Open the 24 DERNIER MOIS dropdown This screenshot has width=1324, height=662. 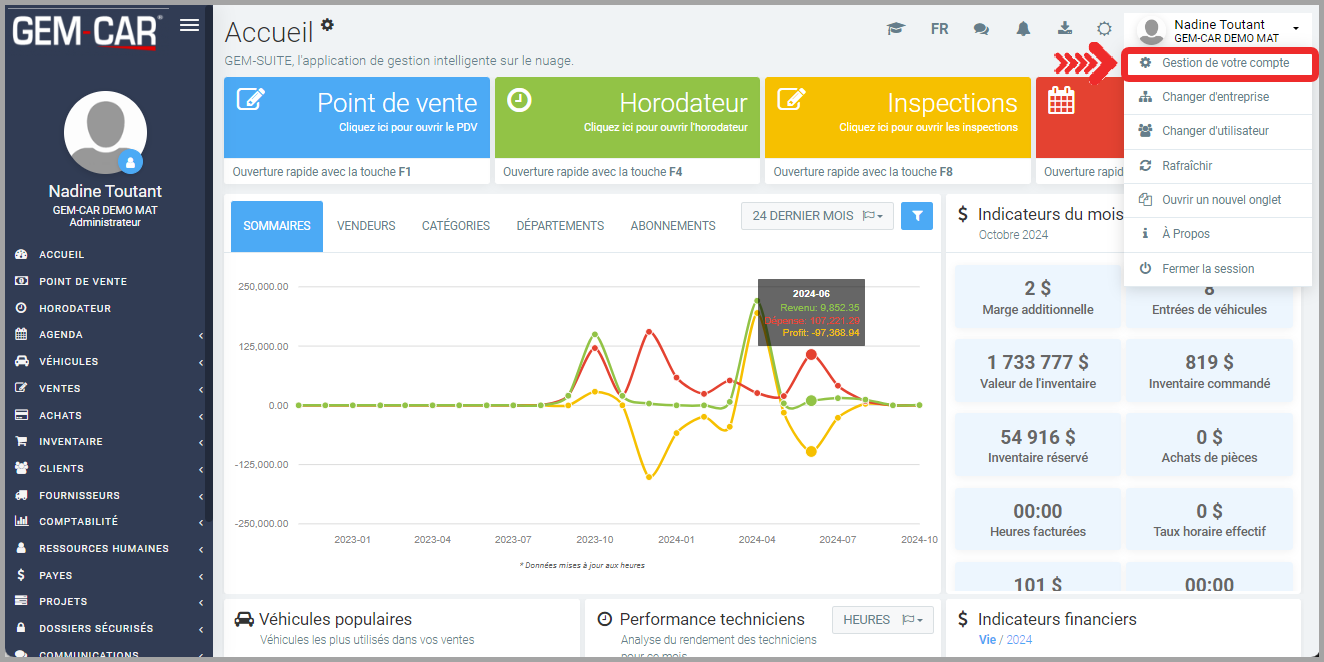pos(817,215)
